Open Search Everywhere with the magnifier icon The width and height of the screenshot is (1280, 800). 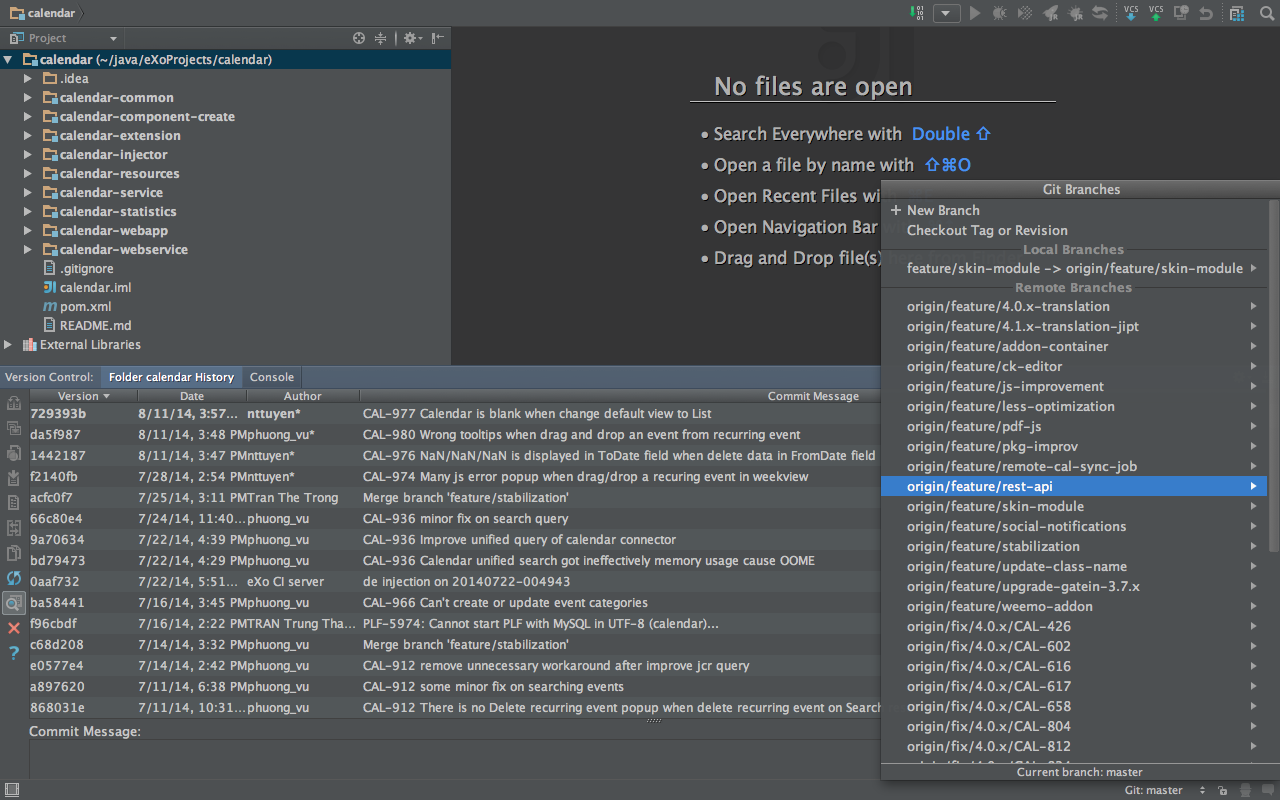pyautogui.click(x=1267, y=13)
